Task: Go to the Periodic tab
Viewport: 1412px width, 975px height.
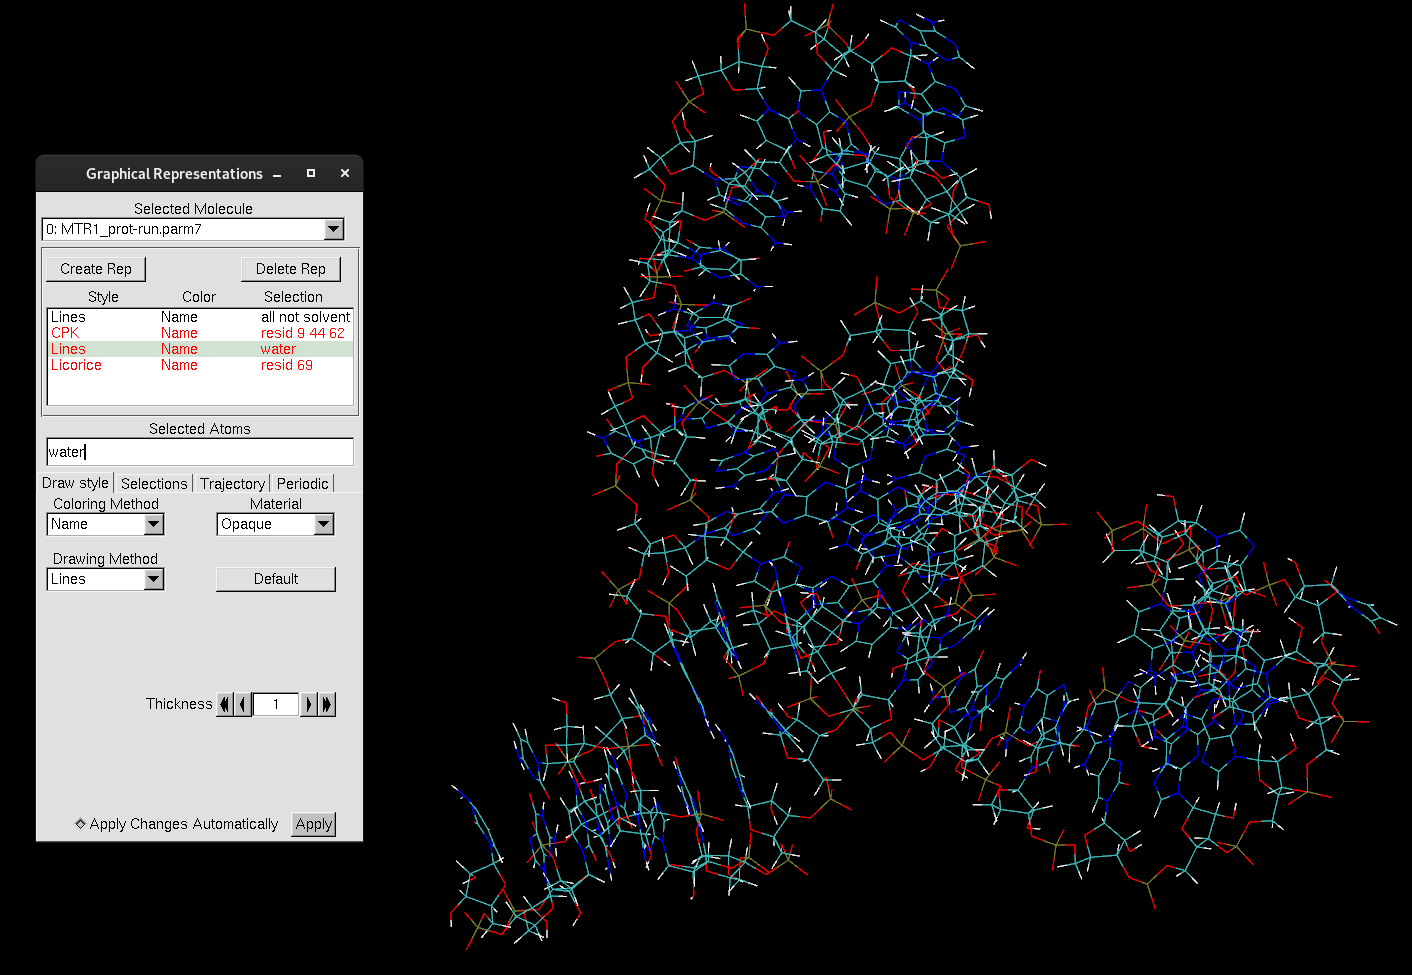Action: (302, 484)
